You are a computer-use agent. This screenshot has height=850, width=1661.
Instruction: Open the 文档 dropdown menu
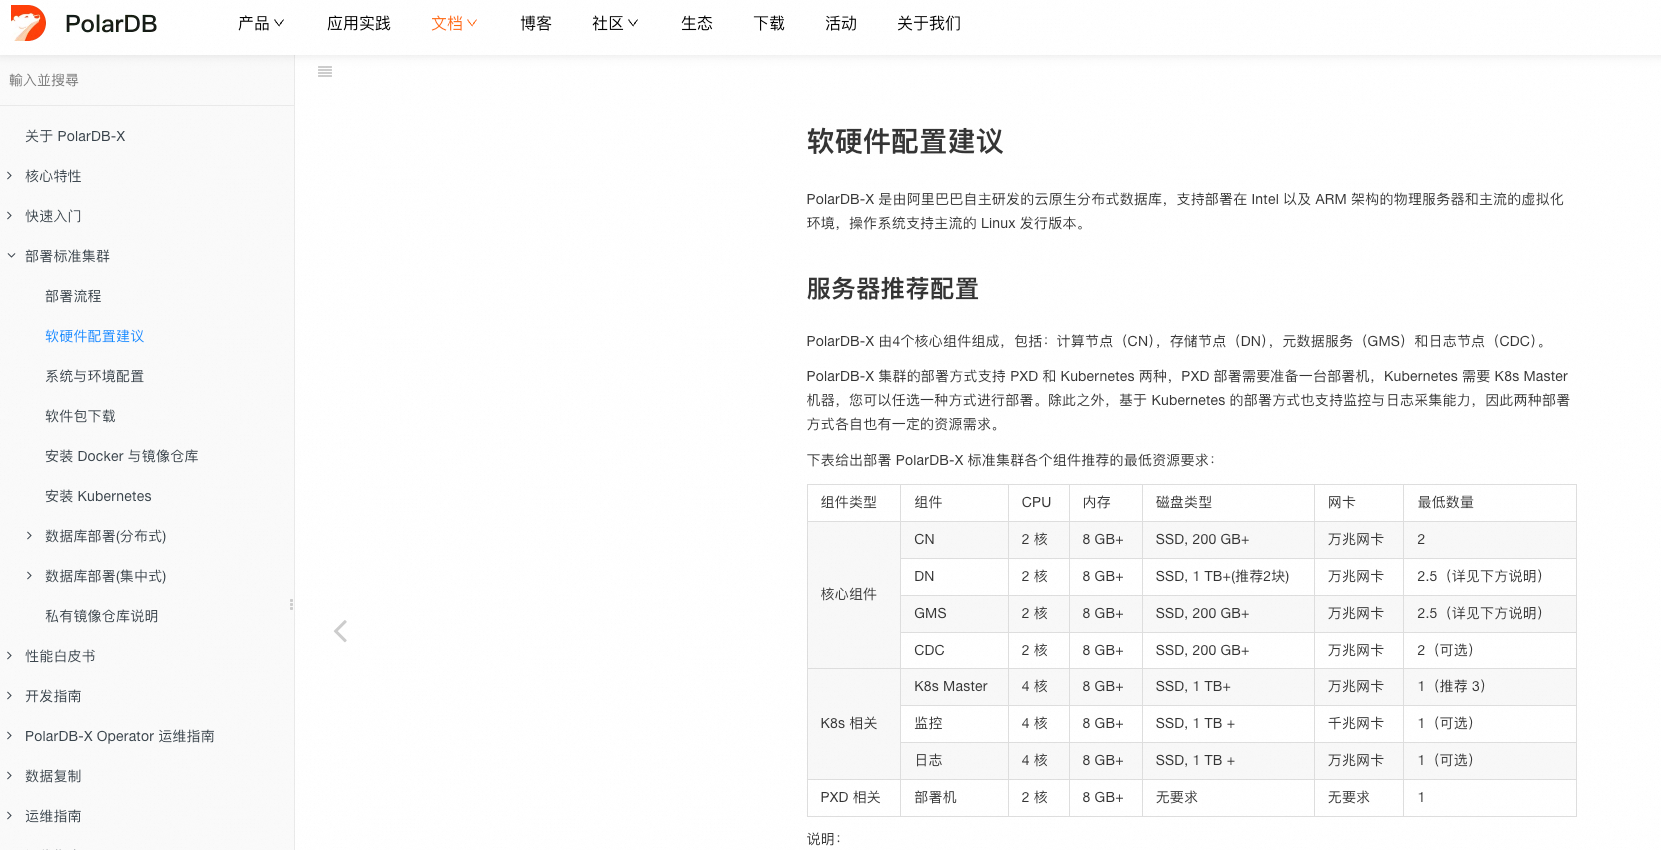pyautogui.click(x=454, y=23)
